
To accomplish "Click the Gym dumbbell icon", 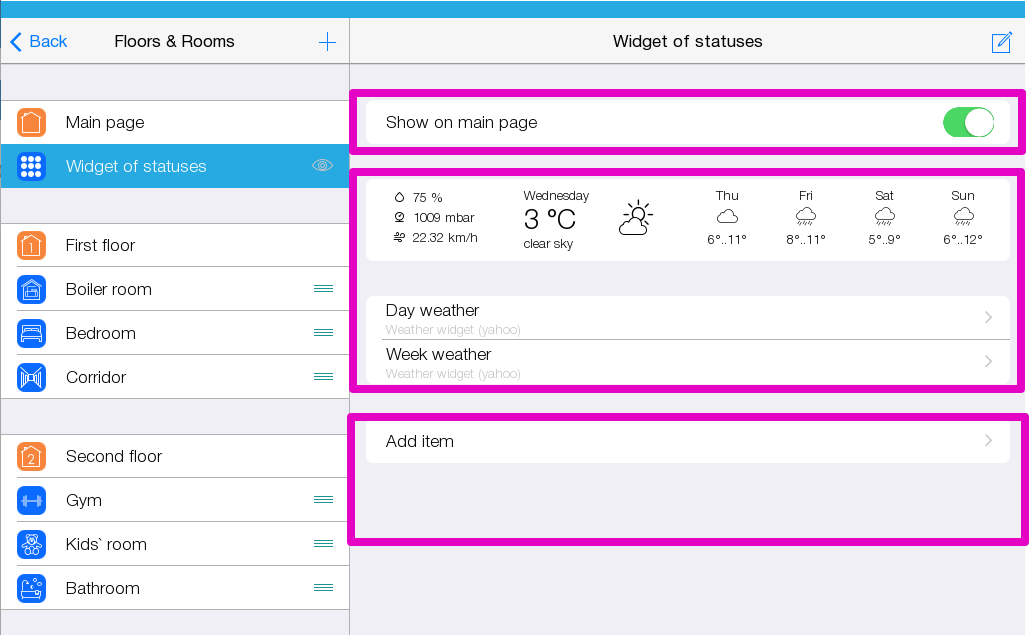I will [32, 500].
